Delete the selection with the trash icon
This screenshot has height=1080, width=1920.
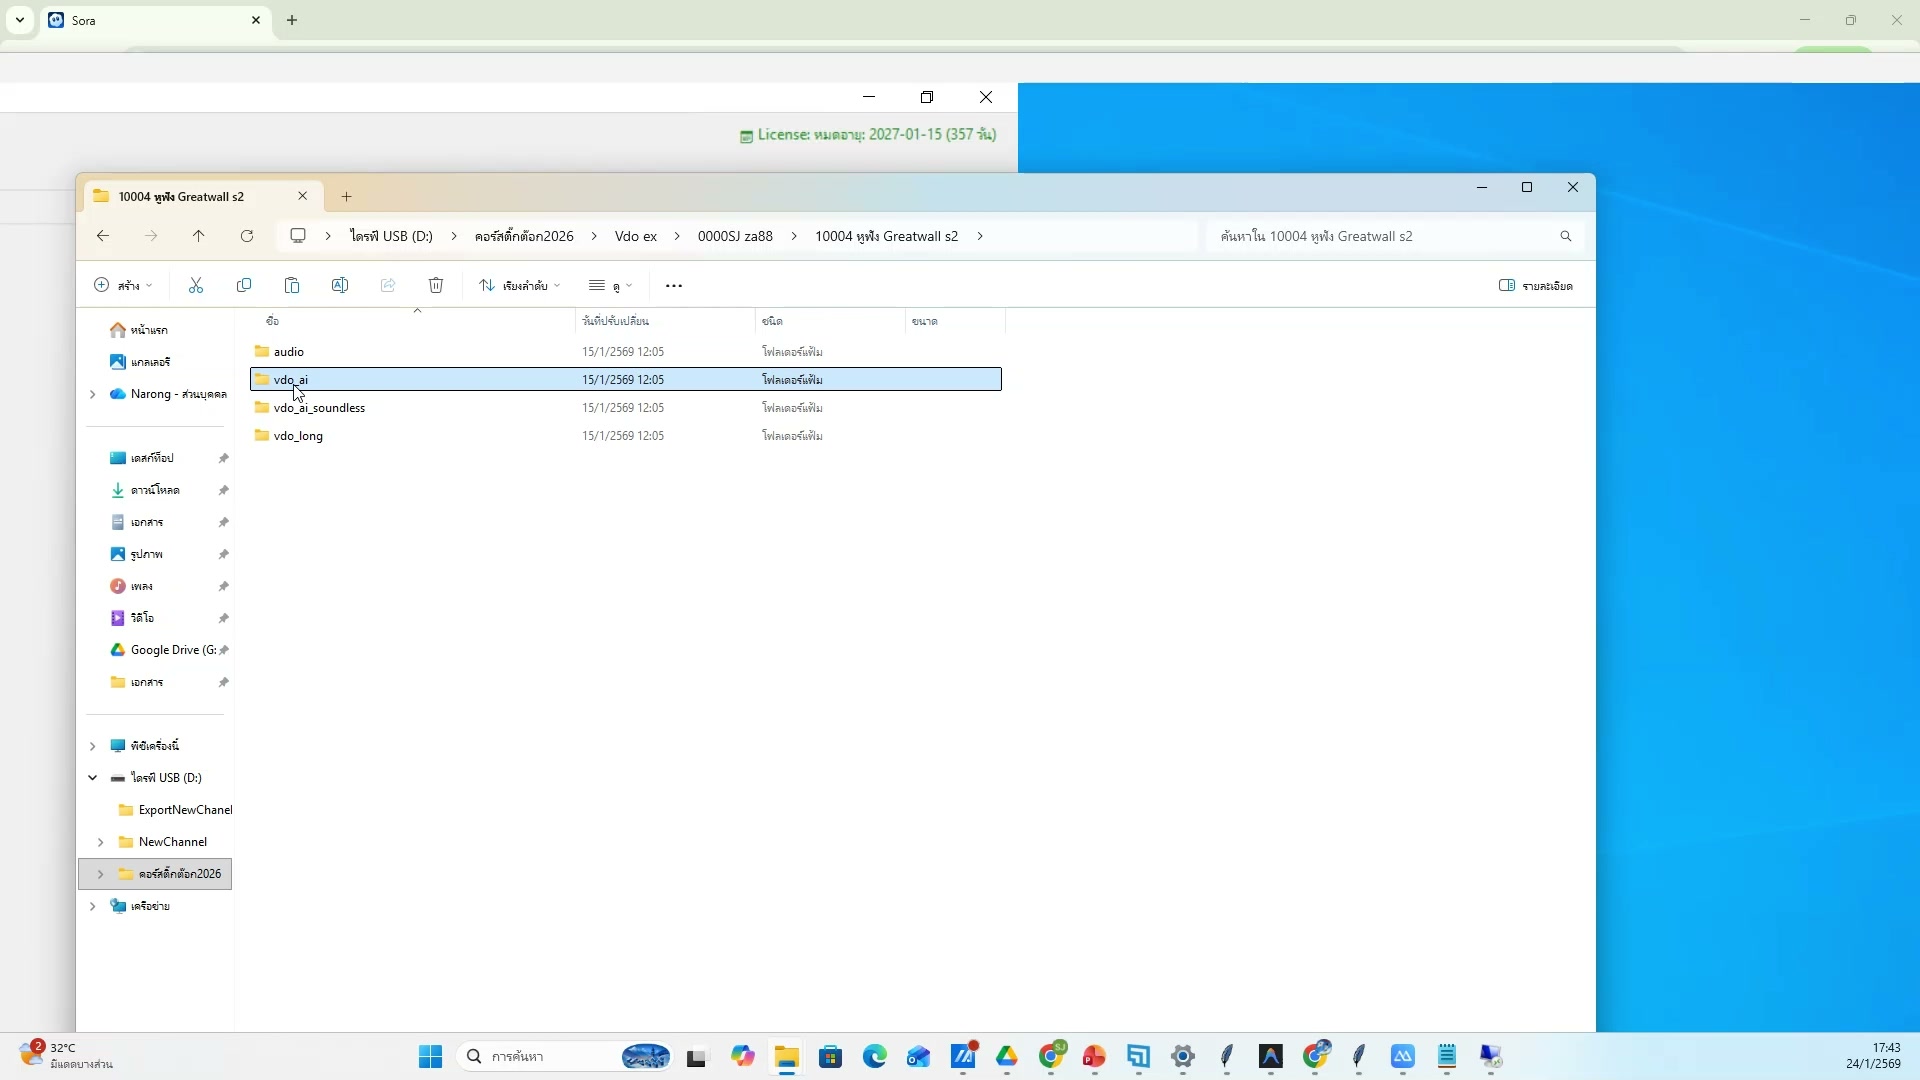point(436,285)
